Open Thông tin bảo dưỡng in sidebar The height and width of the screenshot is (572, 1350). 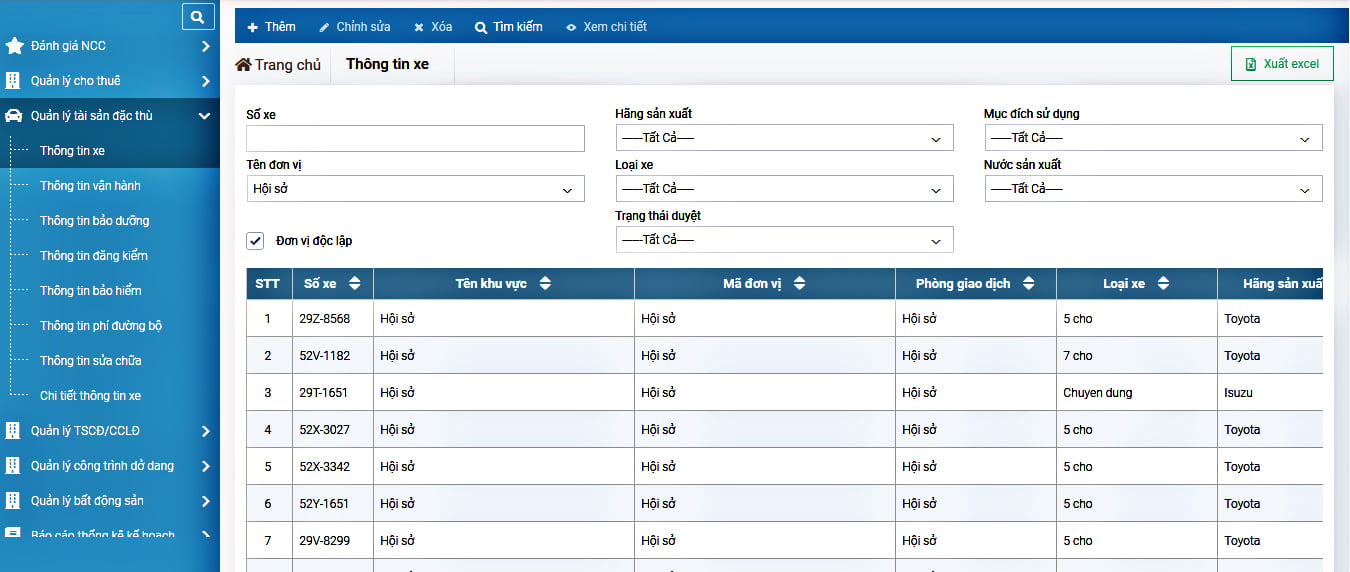pyautogui.click(x=94, y=221)
